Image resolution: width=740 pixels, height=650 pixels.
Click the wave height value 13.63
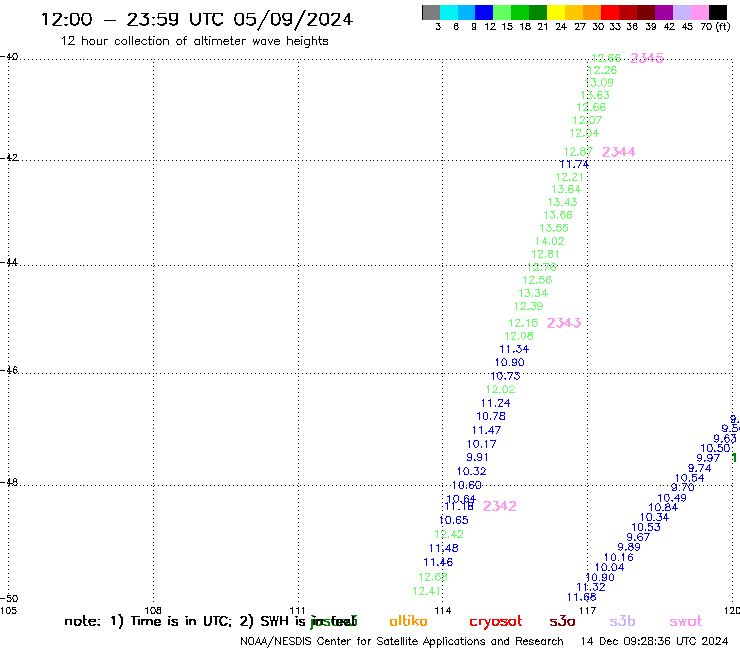tap(595, 95)
